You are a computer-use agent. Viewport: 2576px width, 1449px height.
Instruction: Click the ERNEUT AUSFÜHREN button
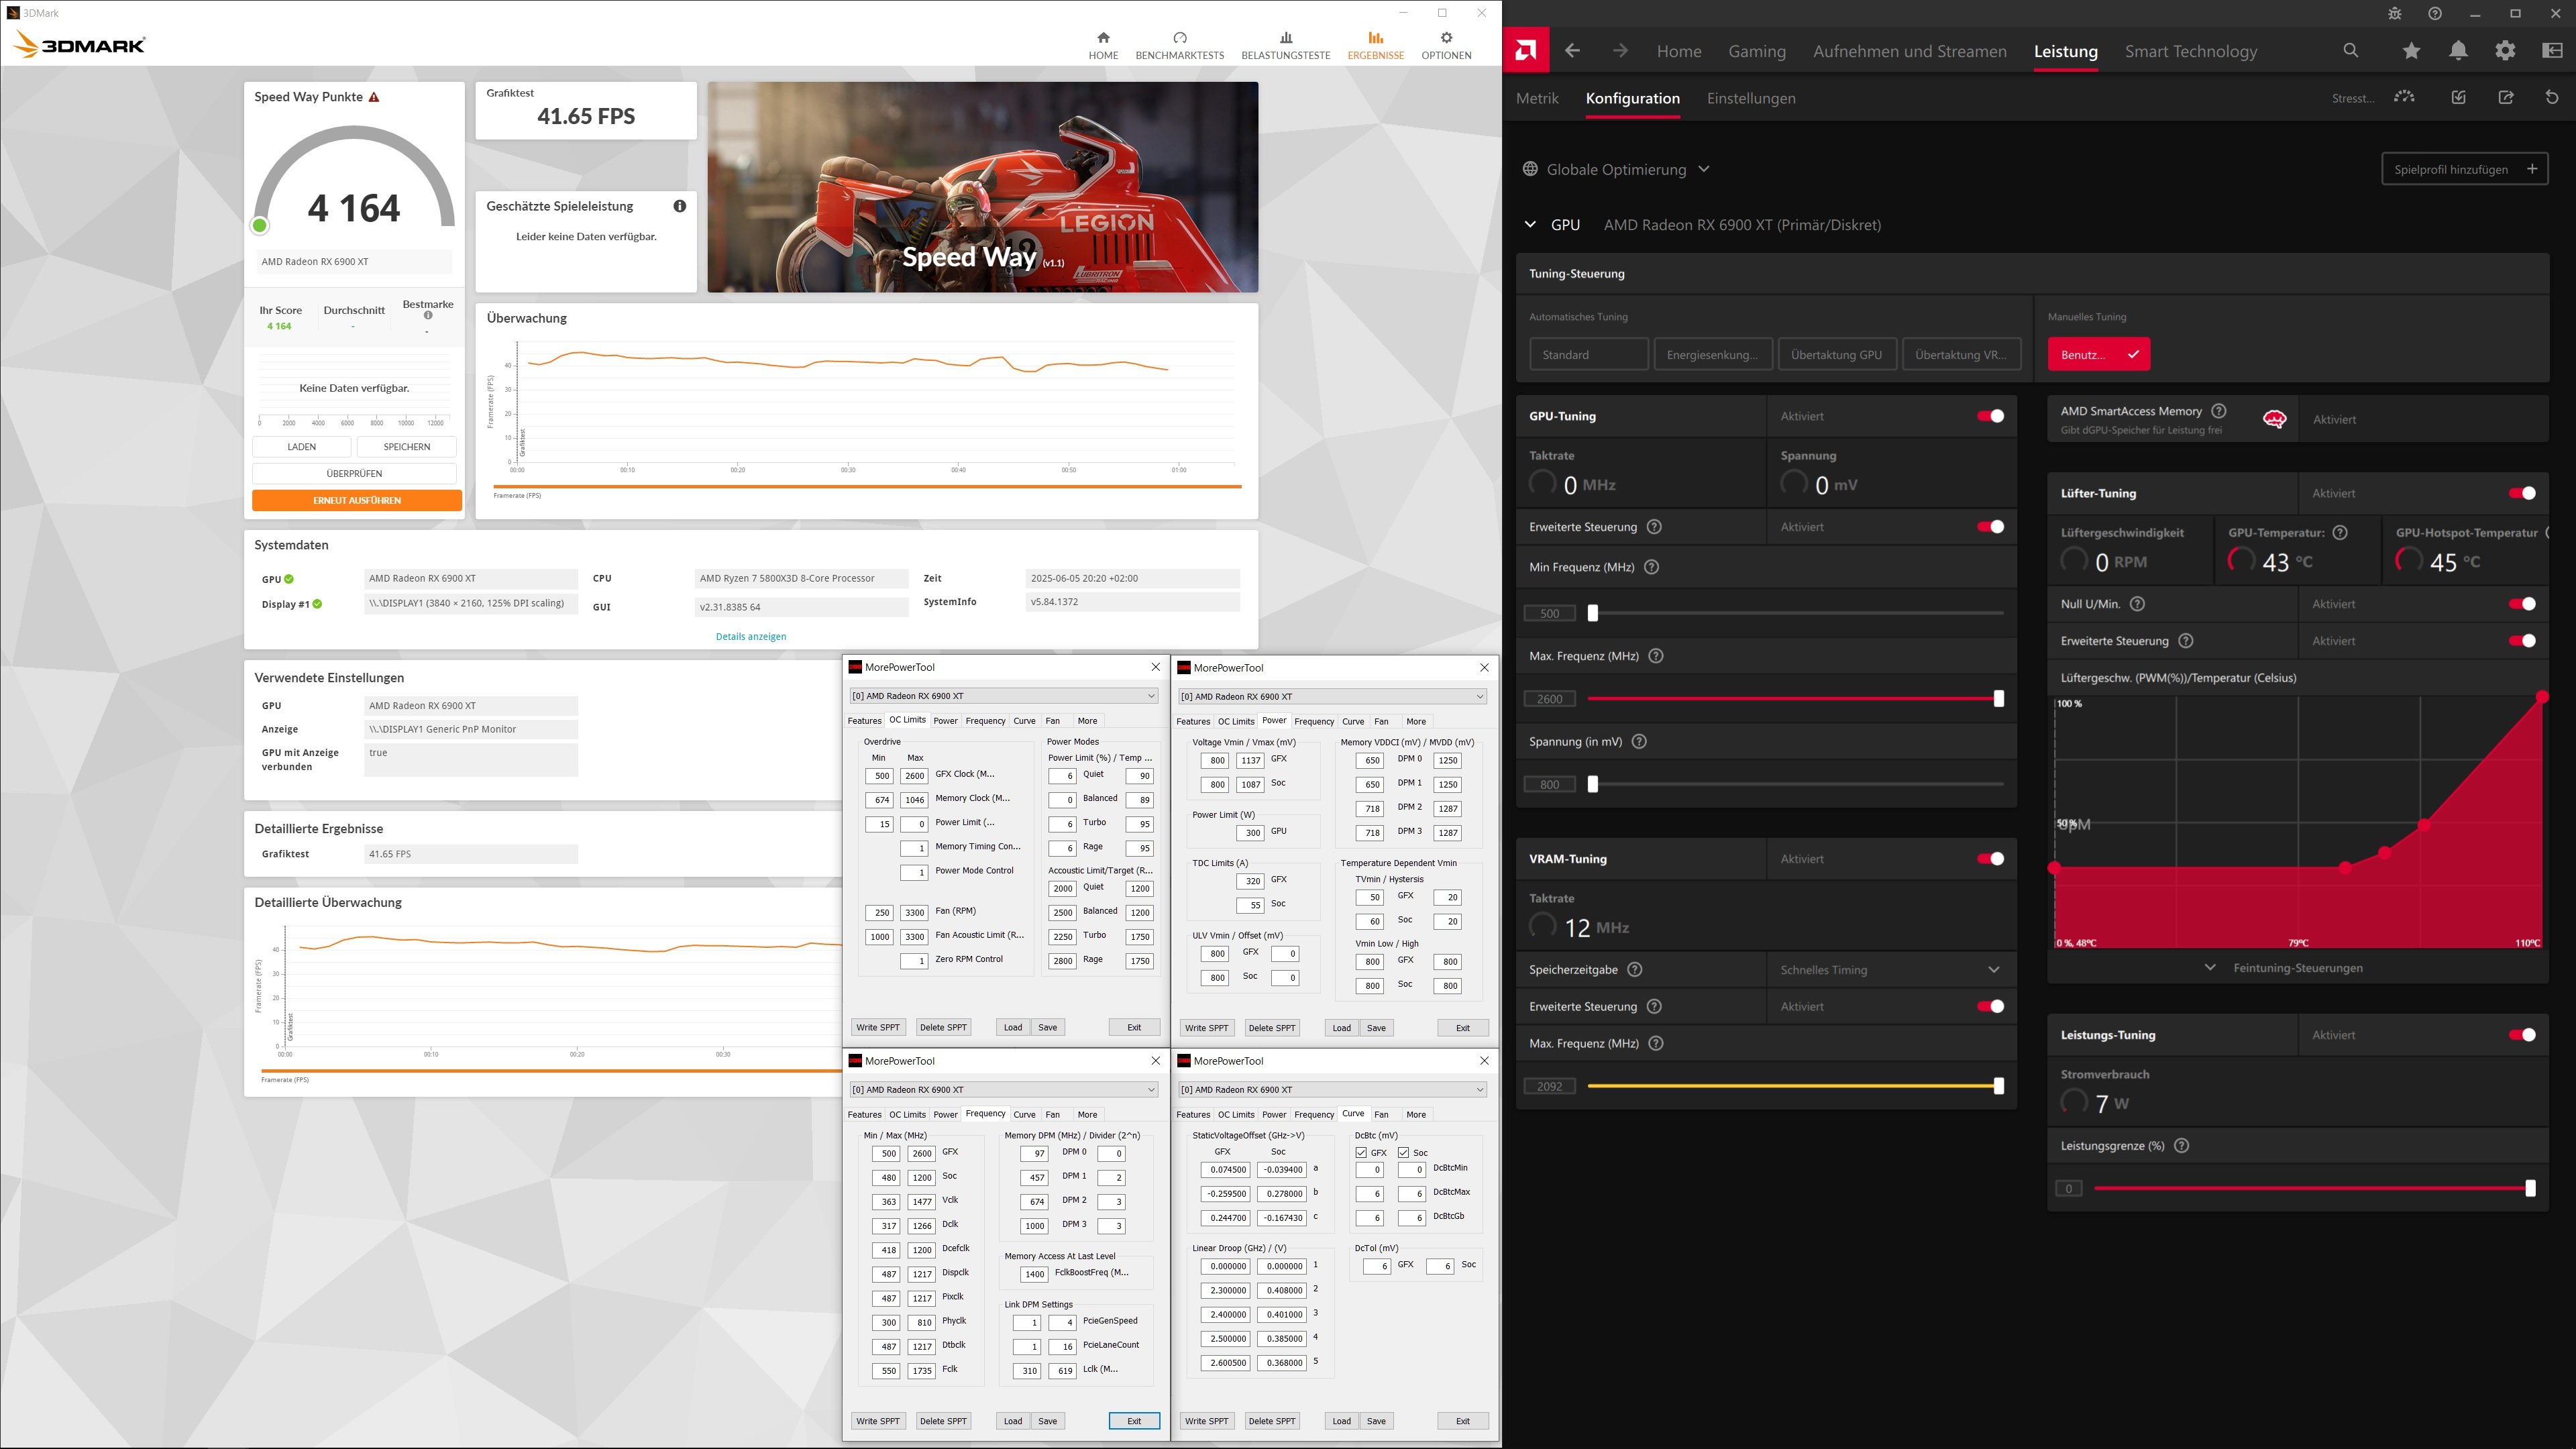point(356,500)
